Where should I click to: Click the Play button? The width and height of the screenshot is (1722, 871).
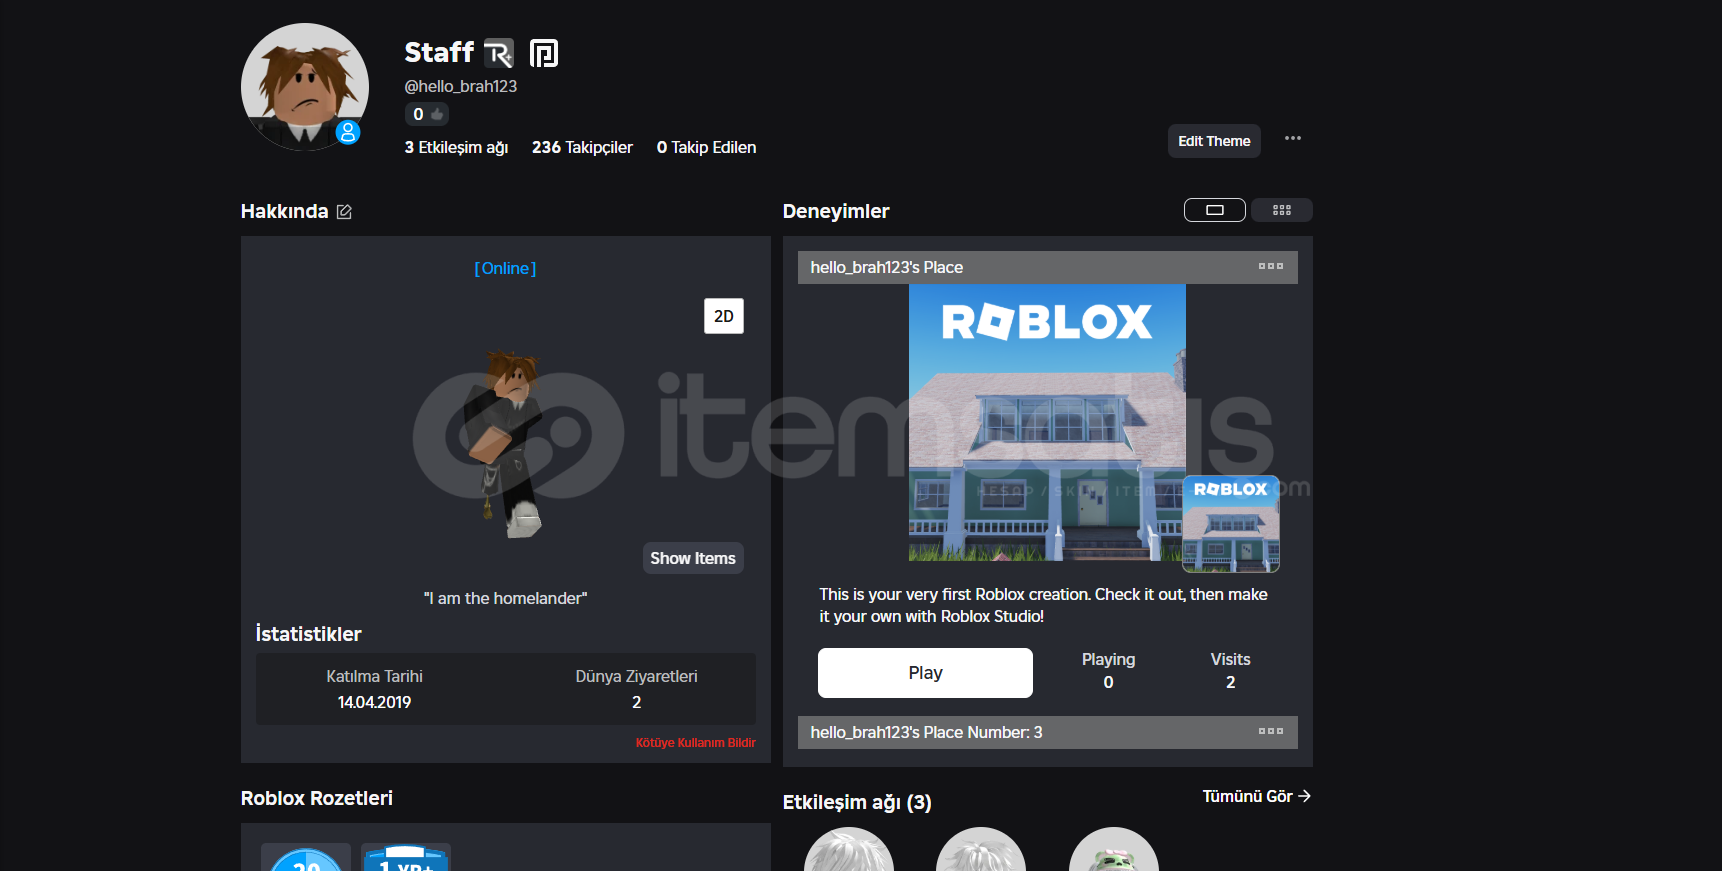pyautogui.click(x=925, y=673)
